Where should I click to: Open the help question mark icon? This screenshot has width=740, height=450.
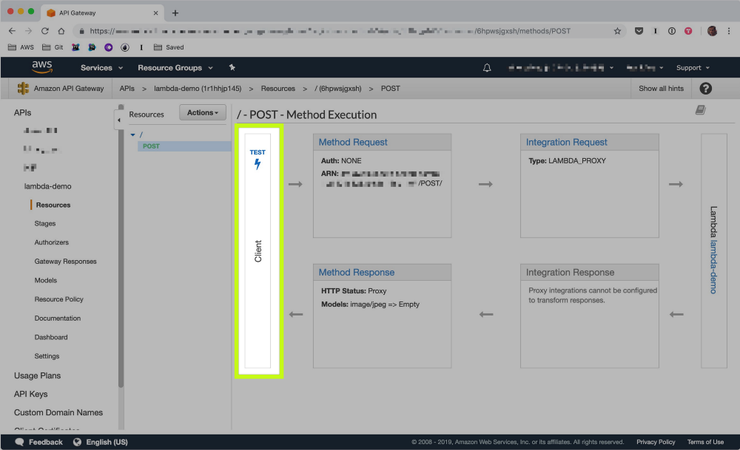706,88
